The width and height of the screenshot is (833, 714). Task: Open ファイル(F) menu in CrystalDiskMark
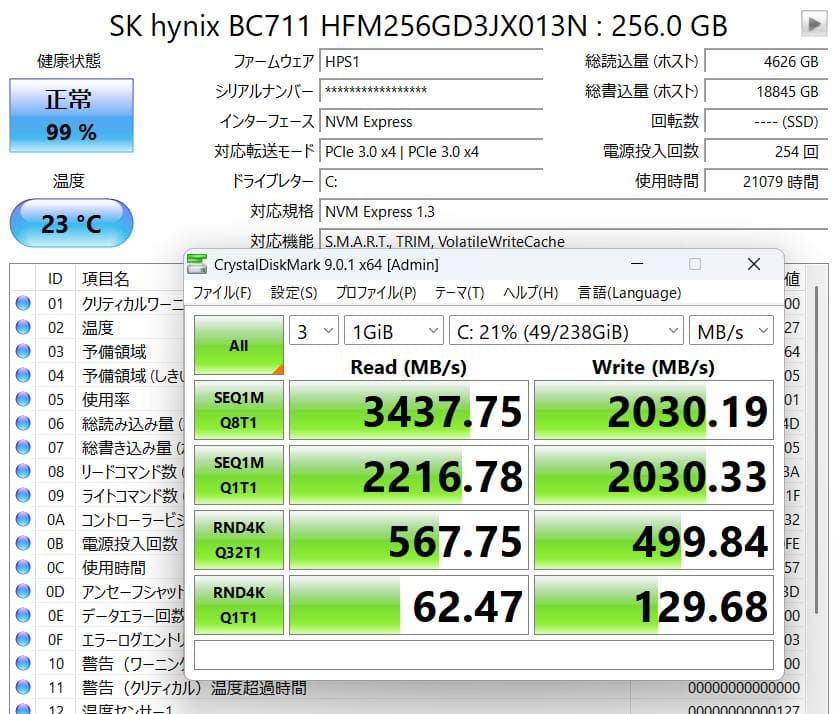[x=222, y=293]
